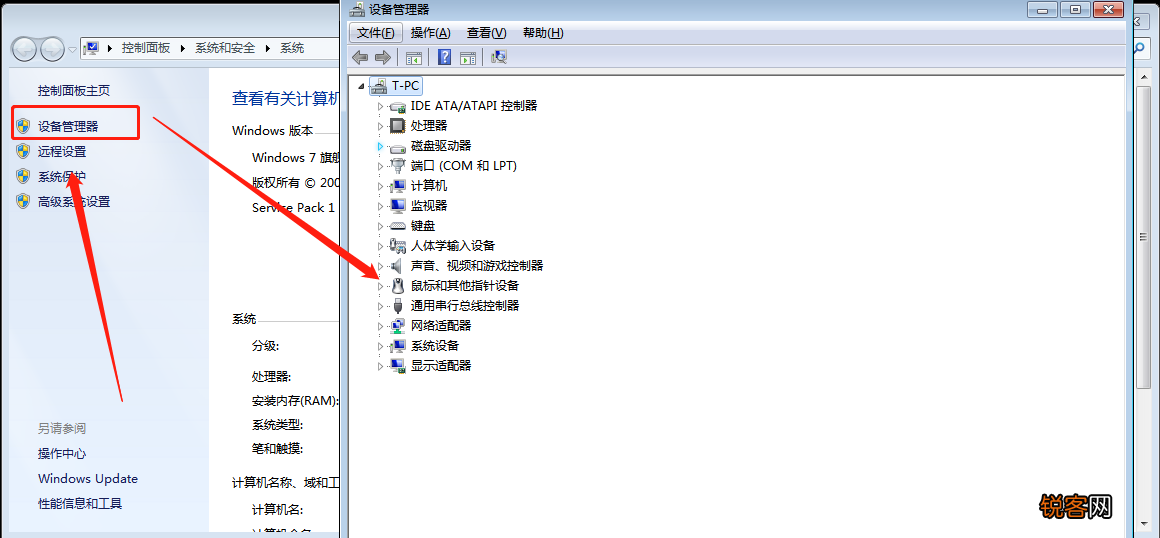Open the 操作(A) menu

431,33
